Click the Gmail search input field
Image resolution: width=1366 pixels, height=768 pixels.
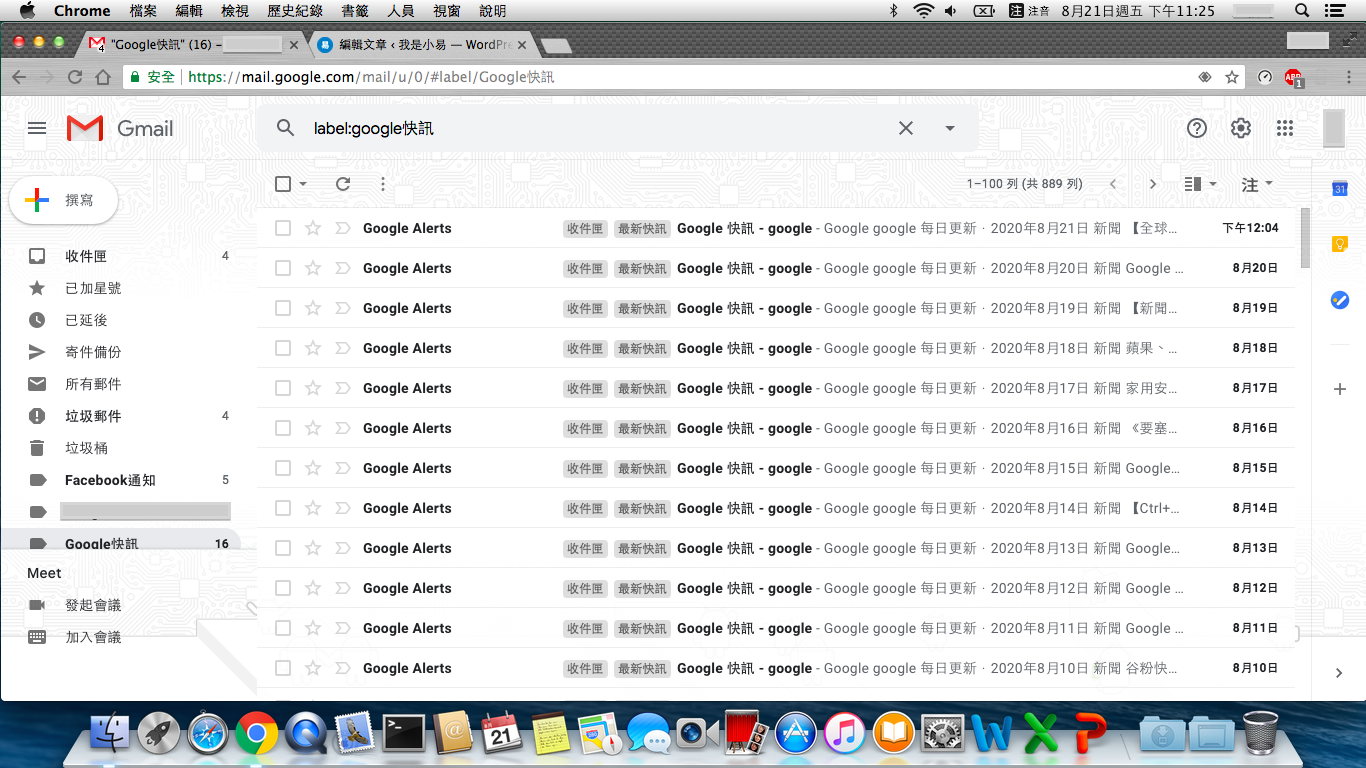click(x=600, y=128)
